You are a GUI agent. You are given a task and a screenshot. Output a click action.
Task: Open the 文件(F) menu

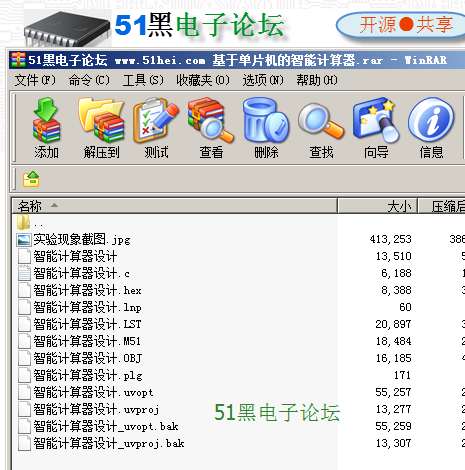[35, 80]
